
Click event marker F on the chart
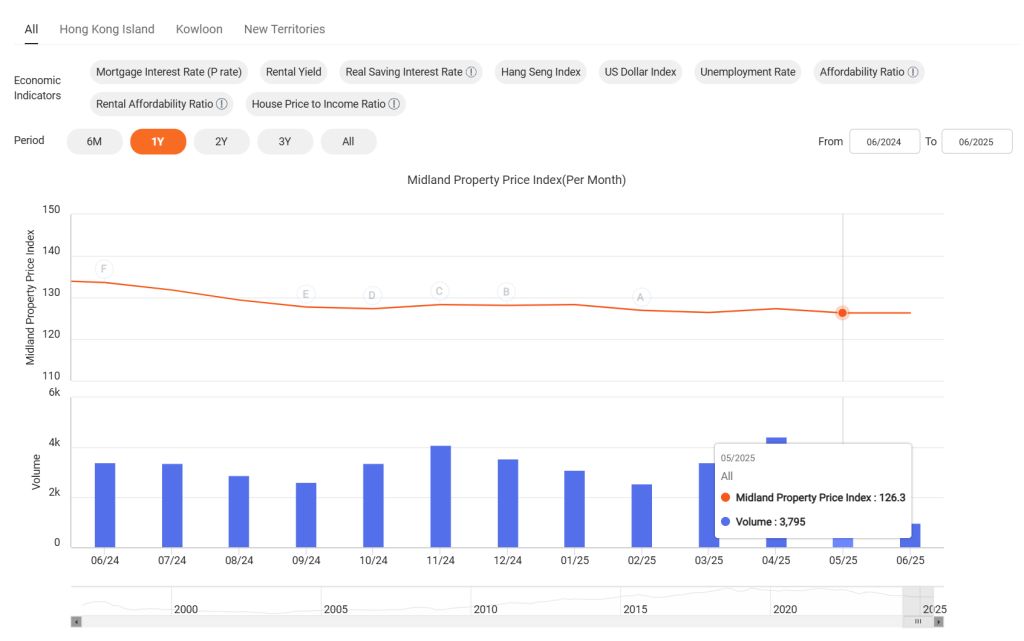point(104,269)
